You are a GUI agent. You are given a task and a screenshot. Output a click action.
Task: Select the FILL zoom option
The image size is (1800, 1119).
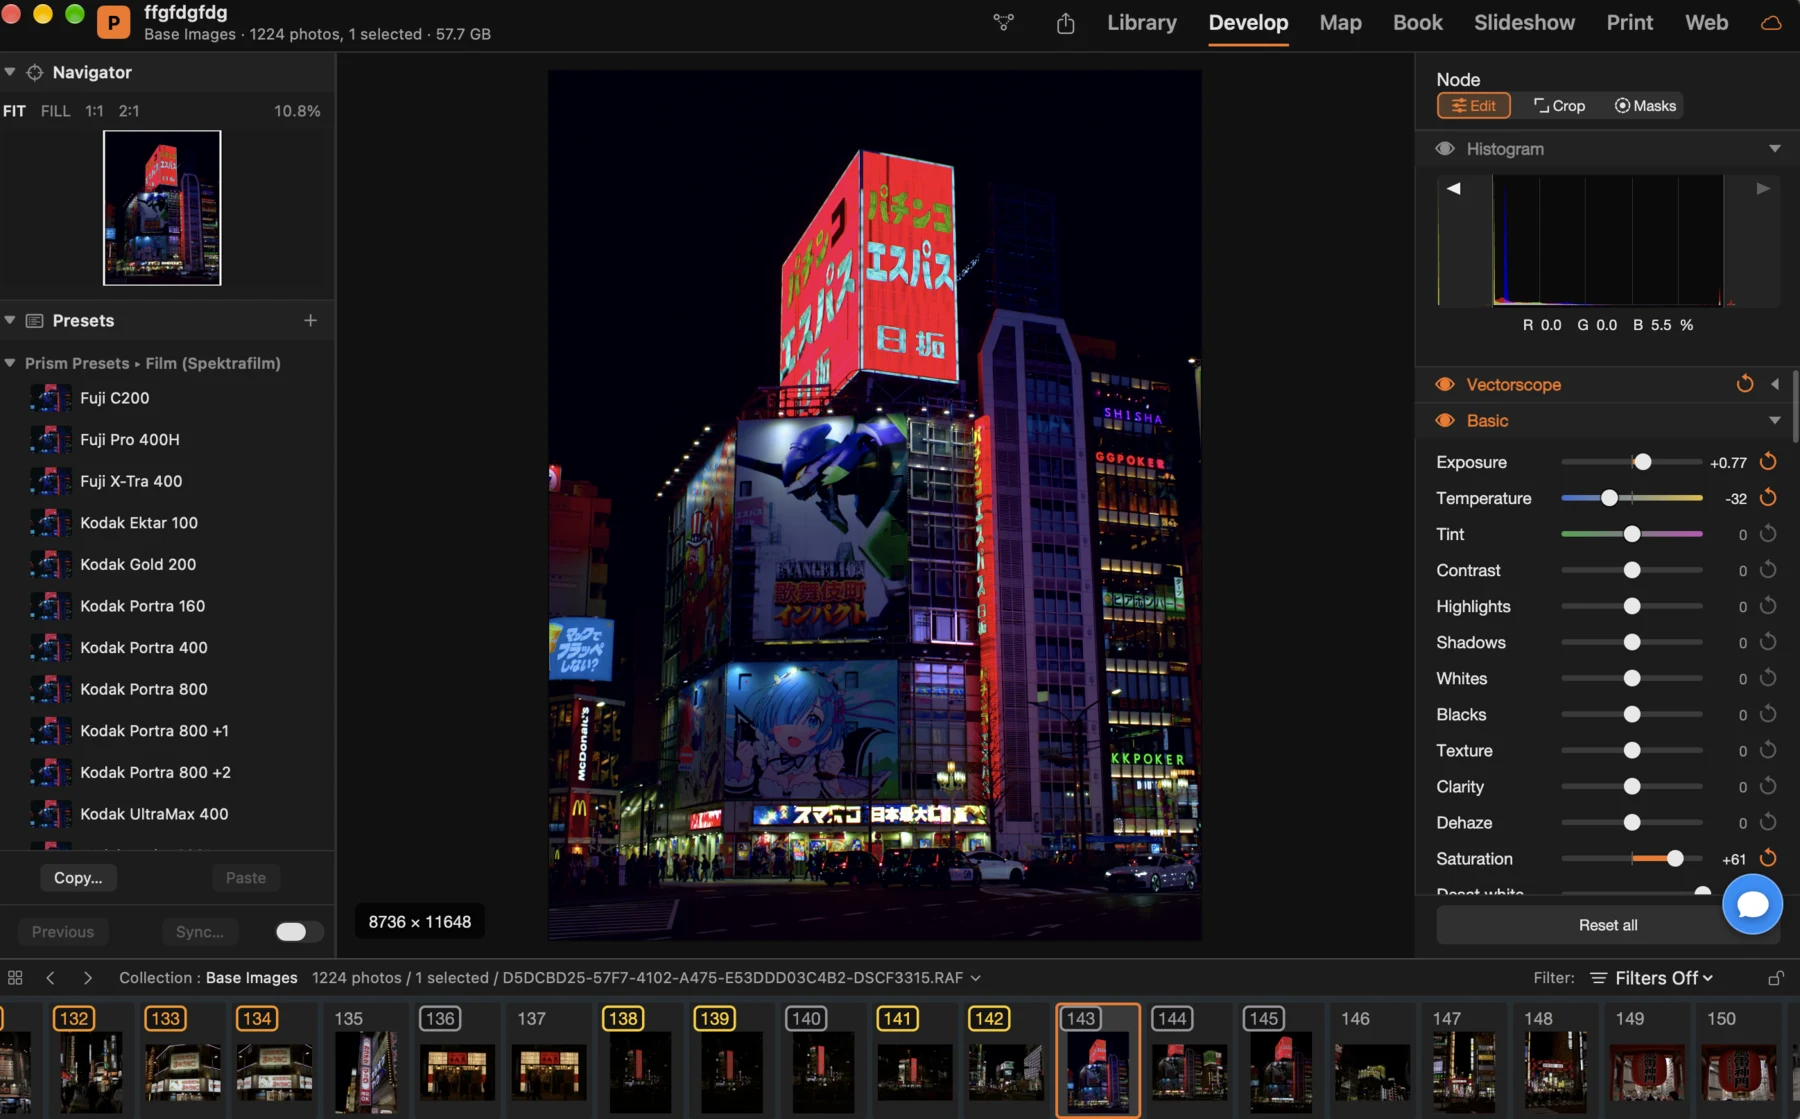(55, 111)
